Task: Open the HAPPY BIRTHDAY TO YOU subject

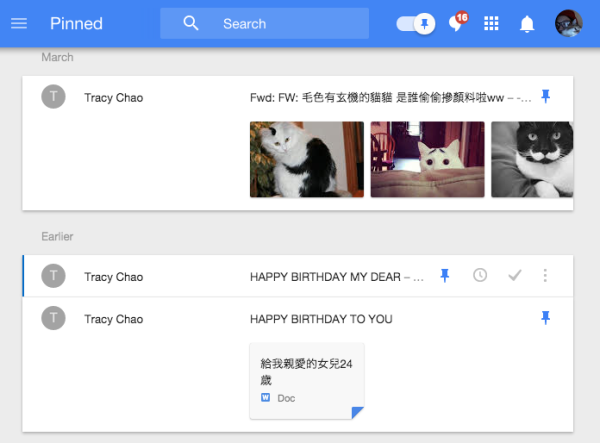Action: coord(321,319)
